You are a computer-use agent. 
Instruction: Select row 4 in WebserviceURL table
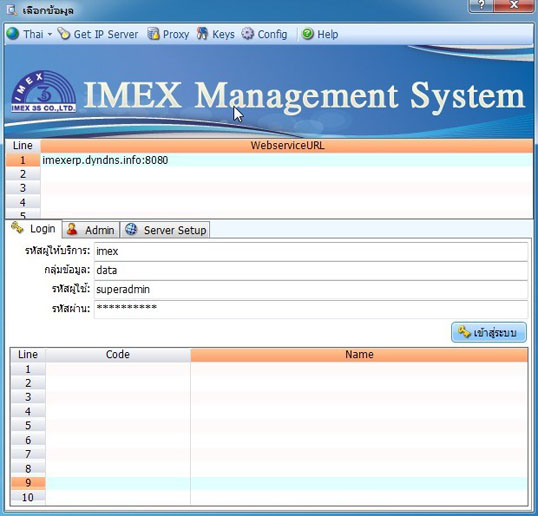coord(269,202)
